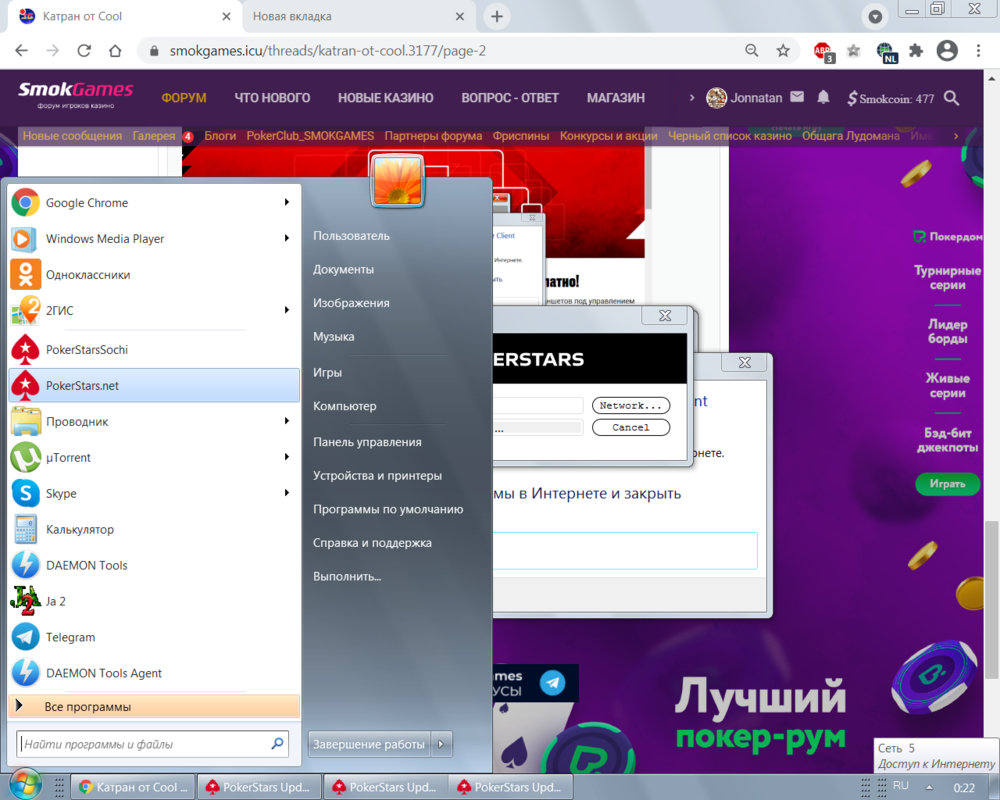Open the user account picture in Start menu

[x=397, y=181]
